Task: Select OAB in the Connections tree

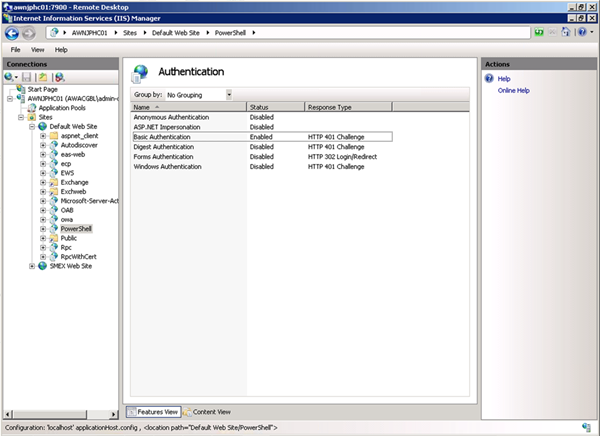Action: (x=67, y=210)
